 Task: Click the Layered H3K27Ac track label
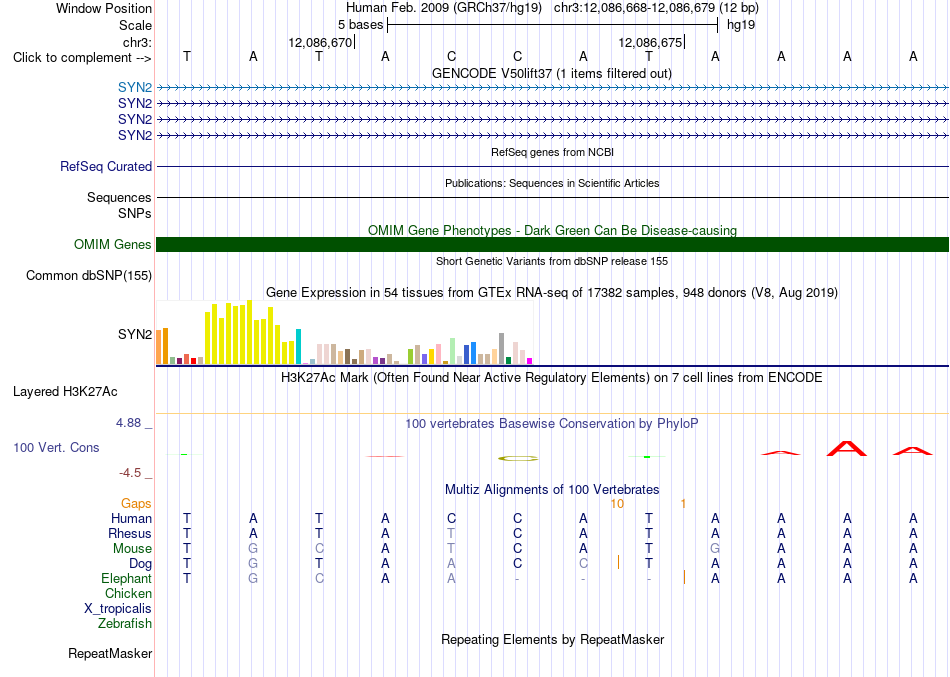pos(65,392)
